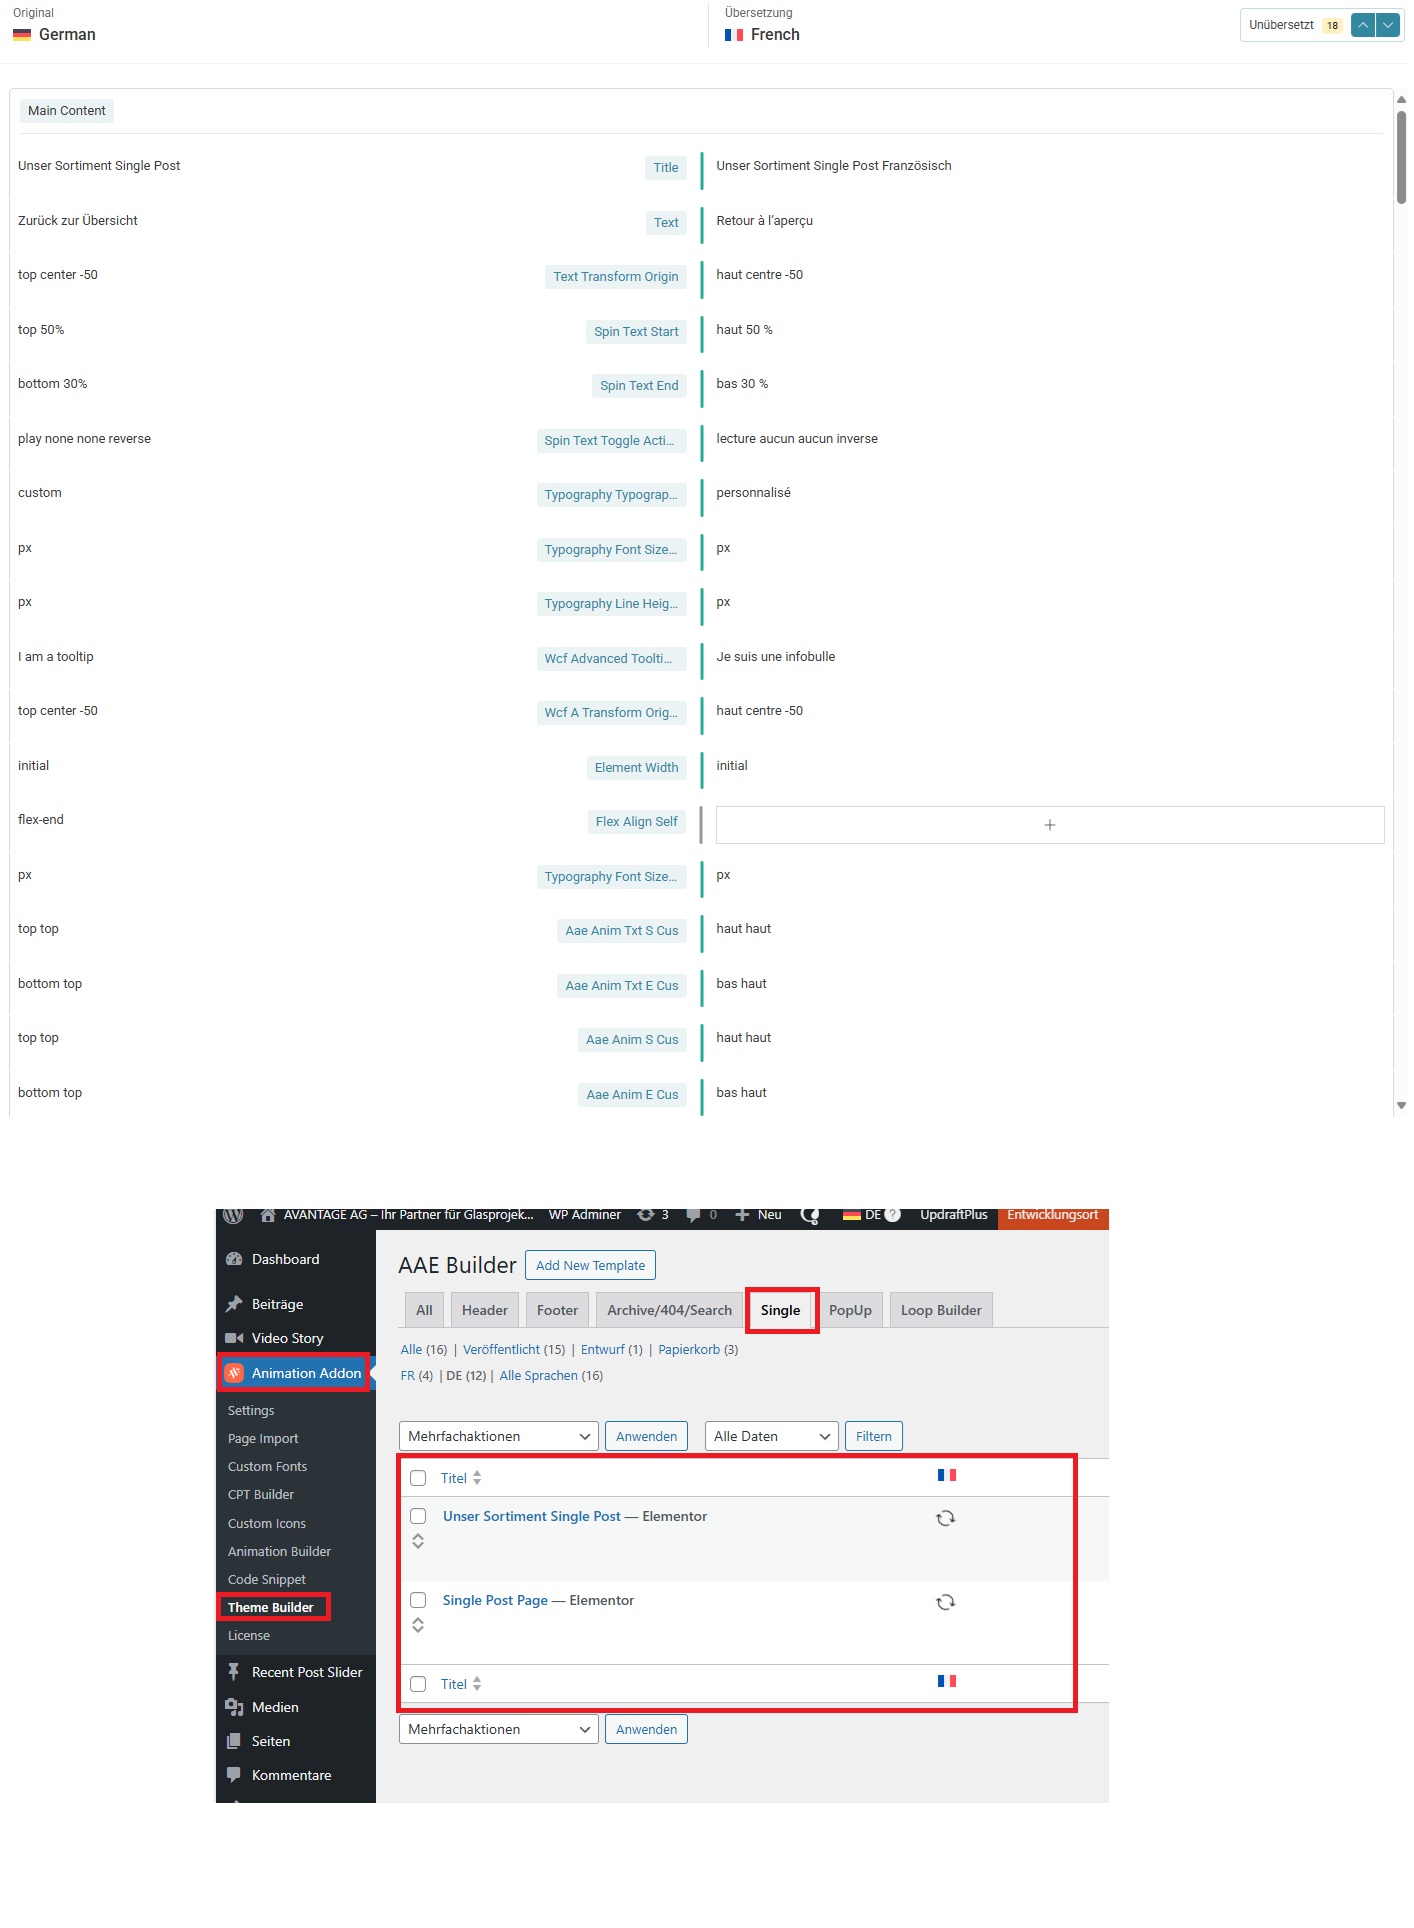Click the Kommentare speech bubble icon
Viewport: 1414px width, 1928px height.
pos(234,1775)
